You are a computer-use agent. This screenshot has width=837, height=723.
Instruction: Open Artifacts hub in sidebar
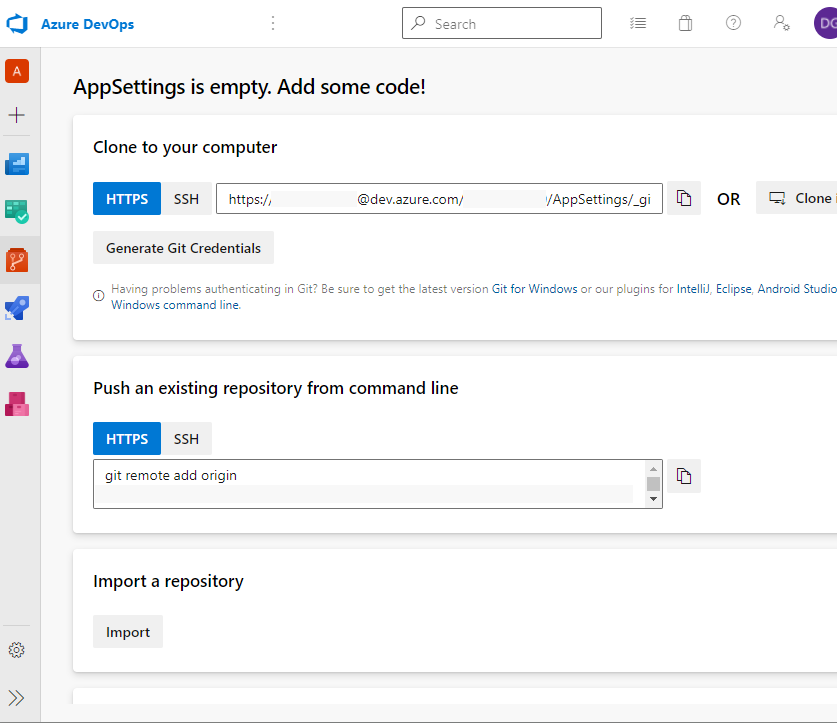(x=17, y=404)
